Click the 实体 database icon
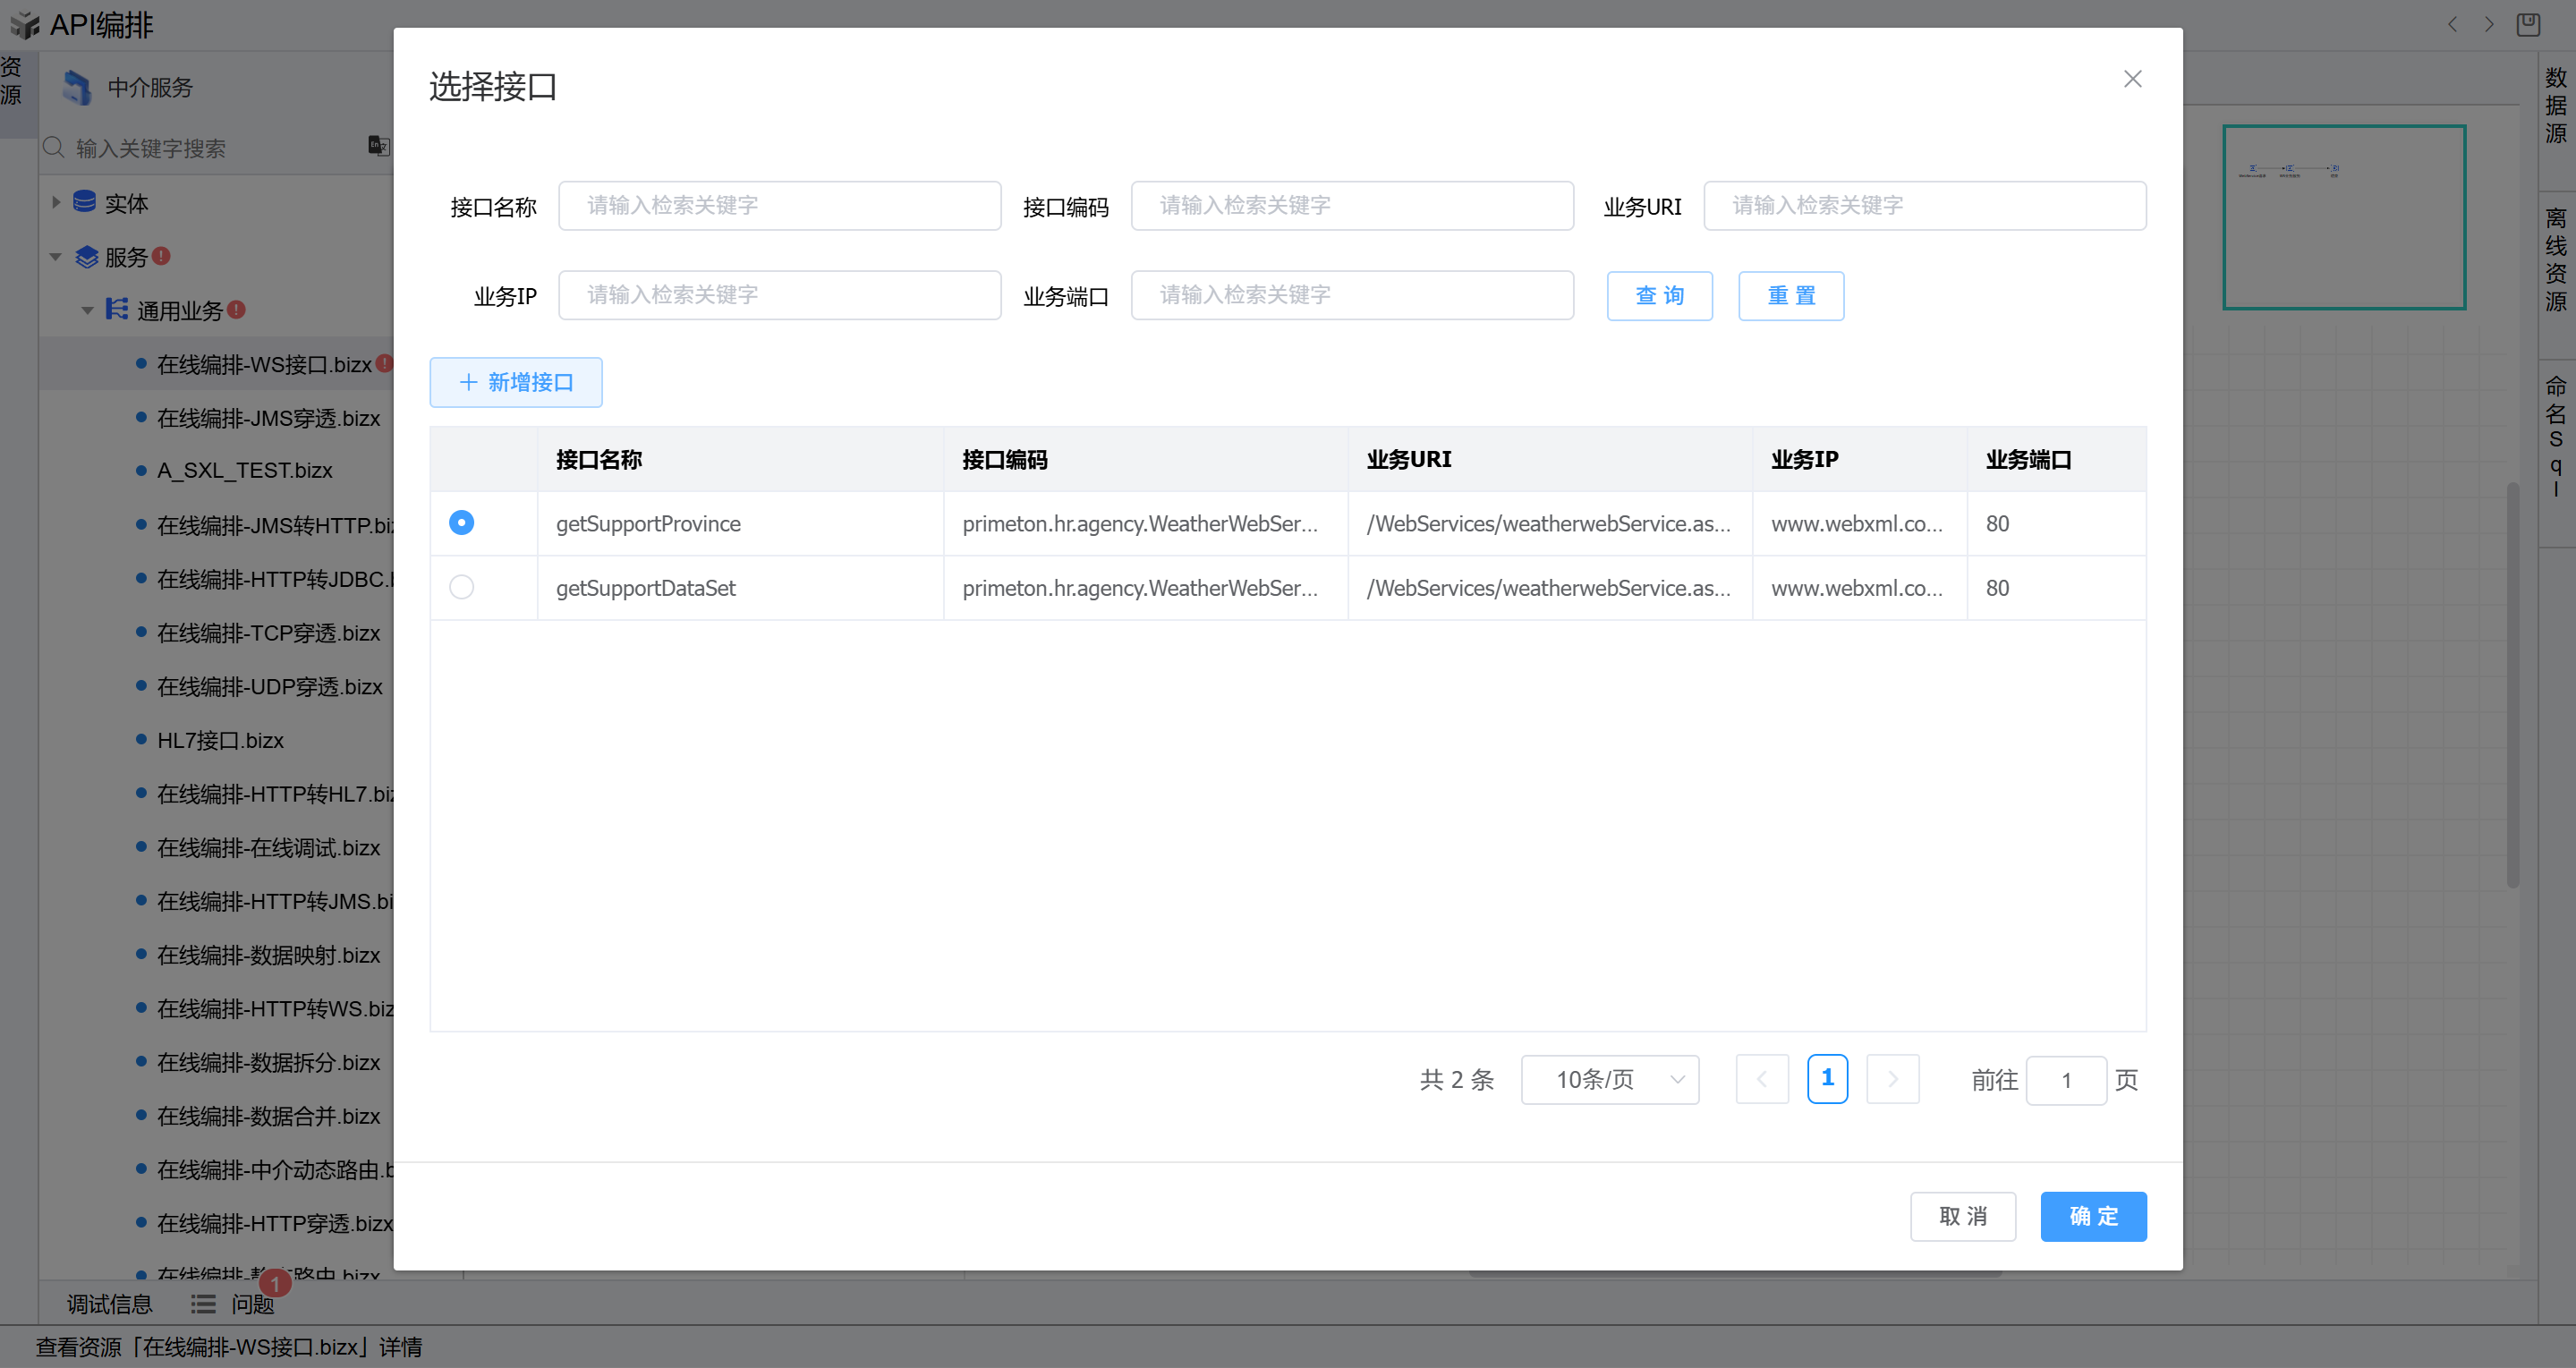Screen dimensions: 2576x1368 tap(85, 203)
